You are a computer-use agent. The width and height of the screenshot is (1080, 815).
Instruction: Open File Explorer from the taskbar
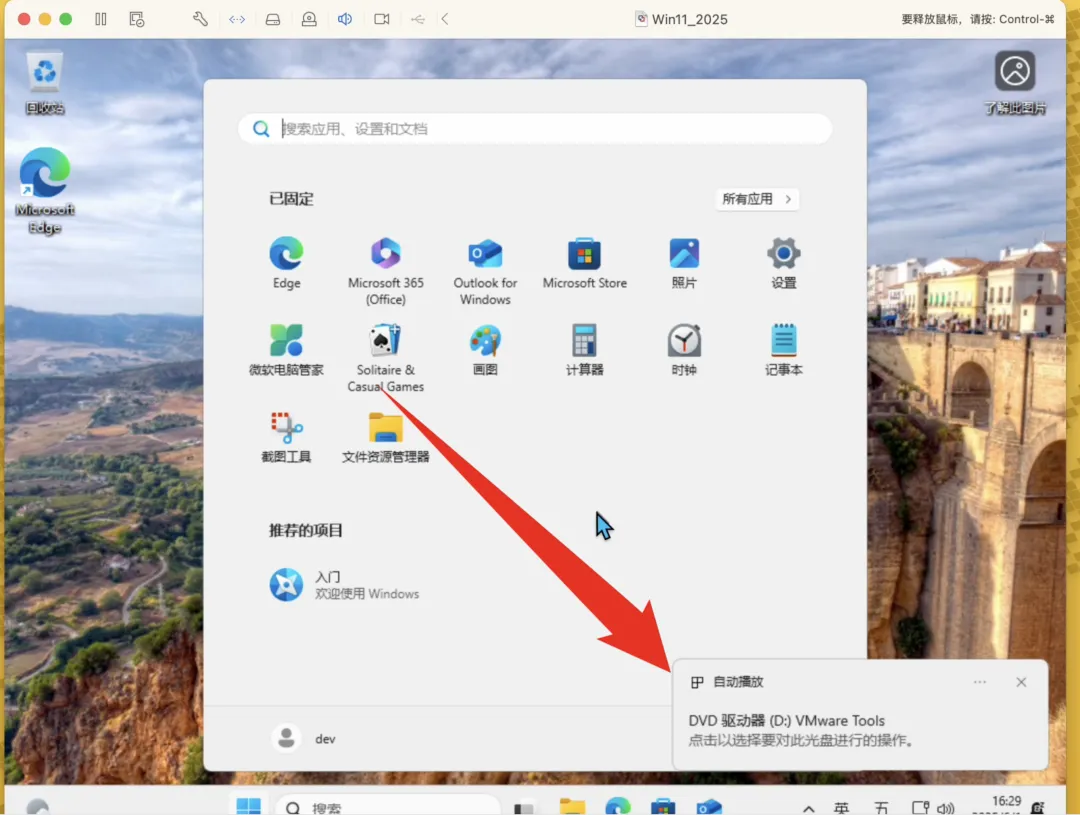tap(572, 806)
